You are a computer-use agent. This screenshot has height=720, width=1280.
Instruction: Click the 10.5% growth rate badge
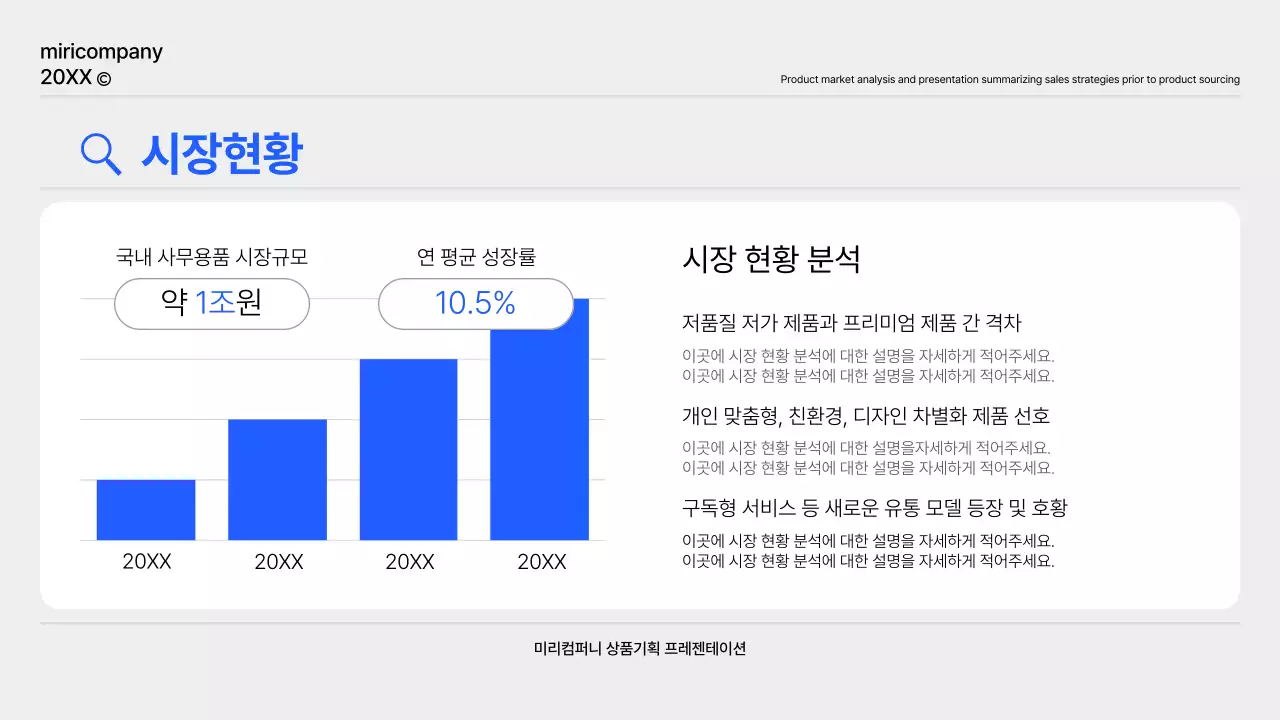pyautogui.click(x=476, y=303)
